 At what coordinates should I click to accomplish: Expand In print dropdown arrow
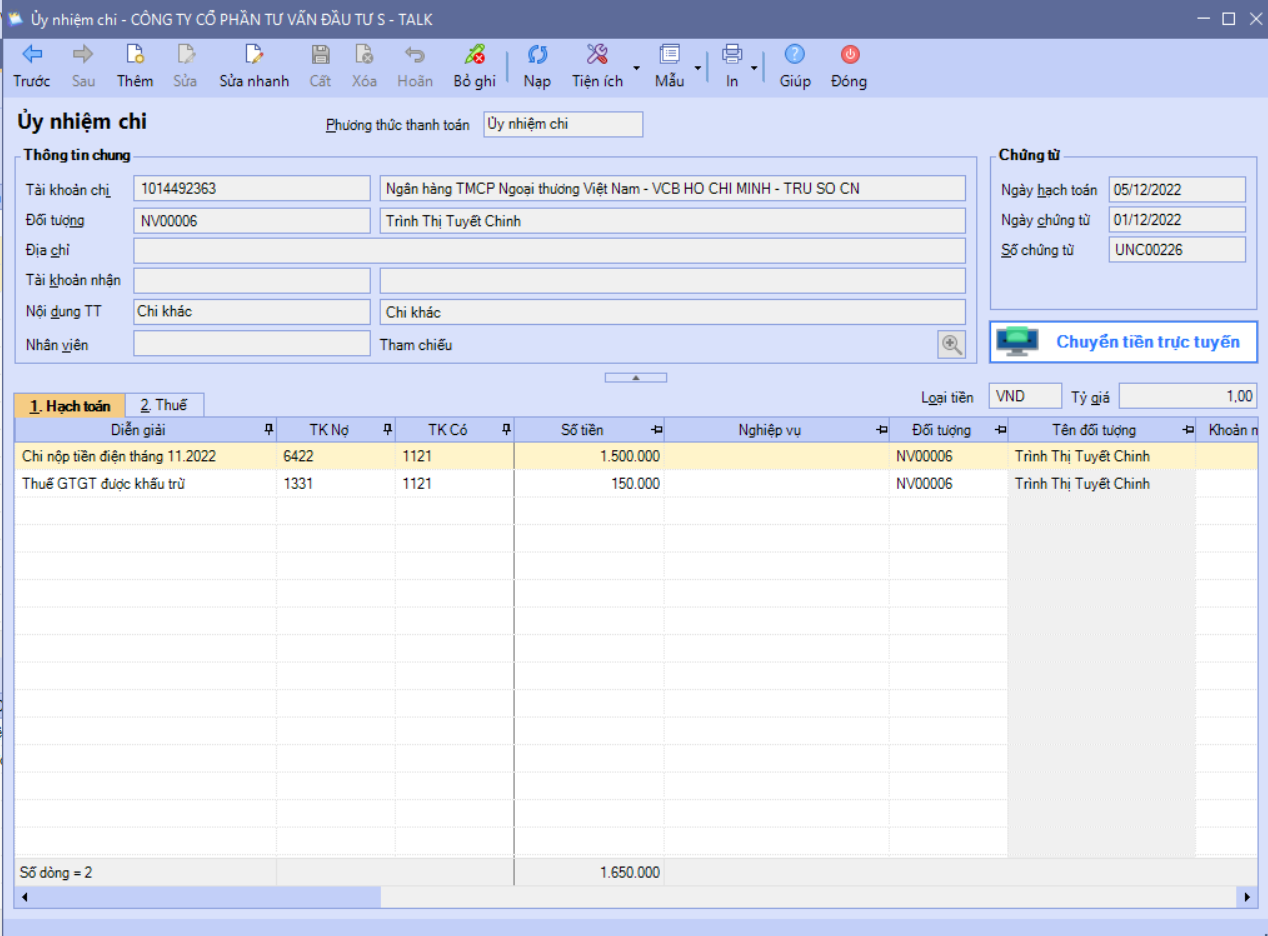(x=754, y=67)
